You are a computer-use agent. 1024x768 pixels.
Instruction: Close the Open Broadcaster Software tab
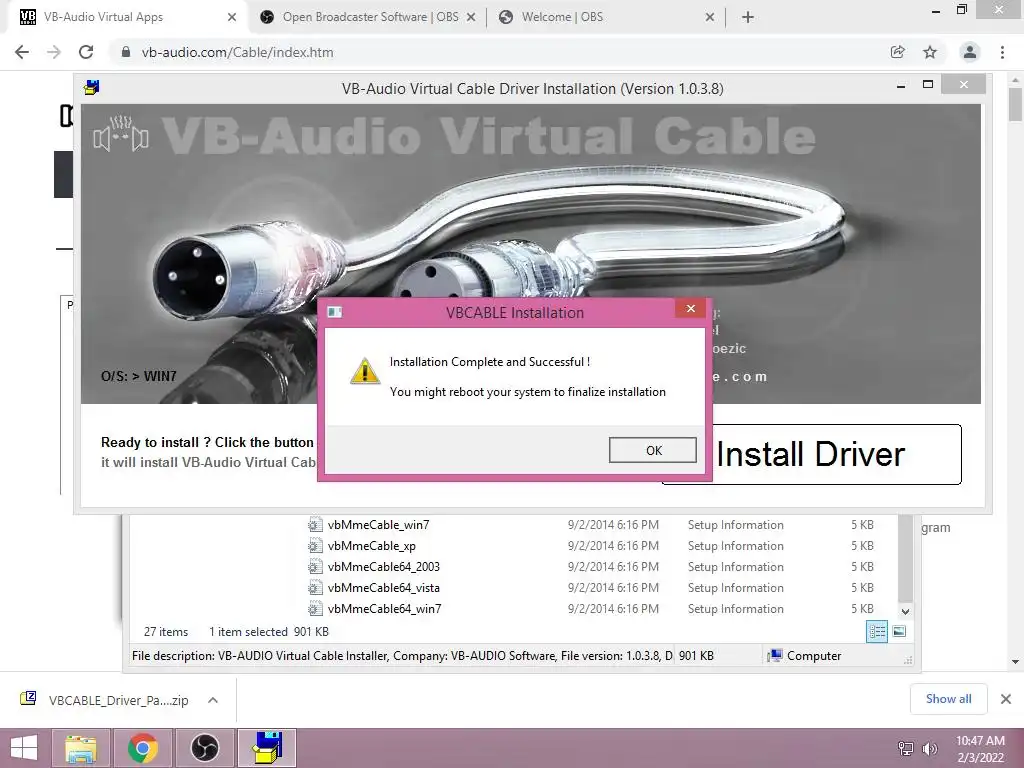click(x=471, y=17)
